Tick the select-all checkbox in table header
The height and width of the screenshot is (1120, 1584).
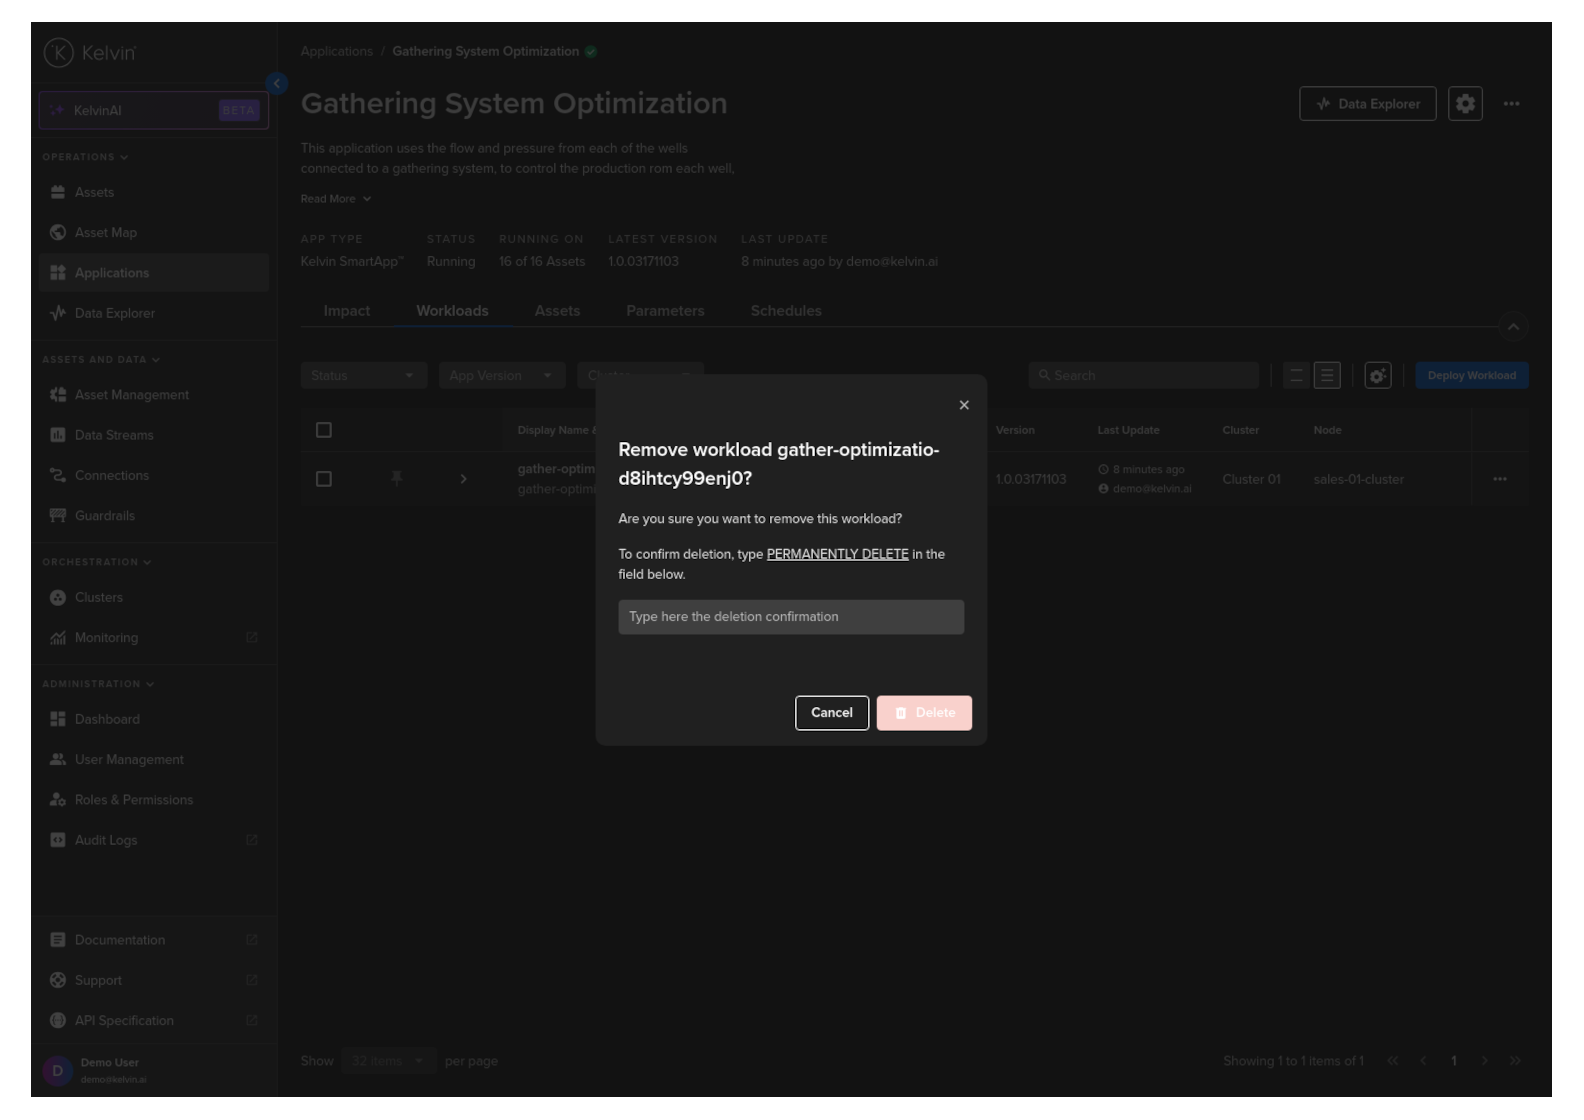pos(324,430)
